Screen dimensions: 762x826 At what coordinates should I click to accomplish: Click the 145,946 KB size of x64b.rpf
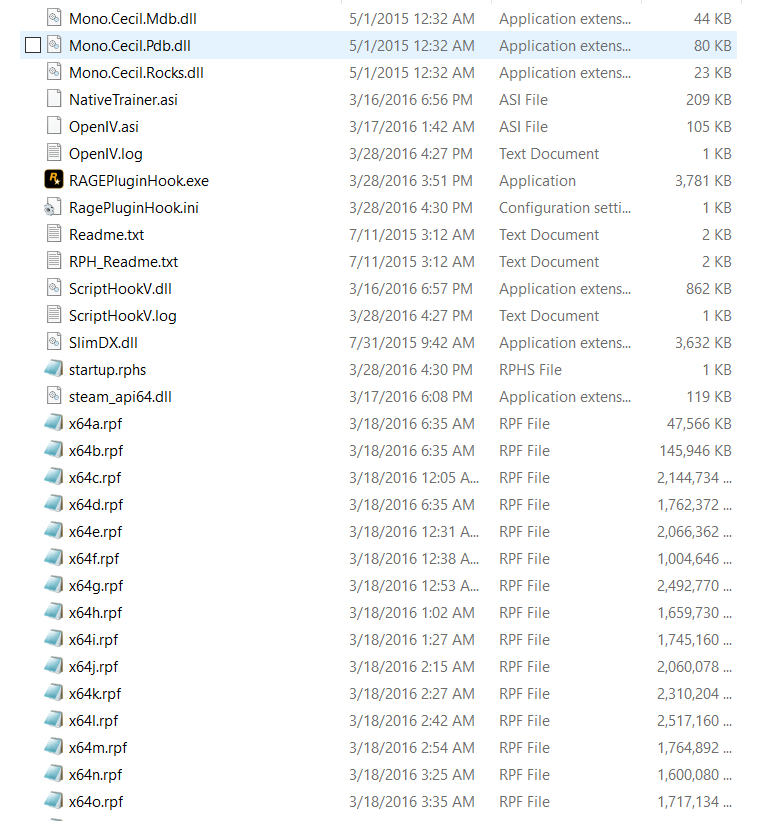[x=696, y=451]
